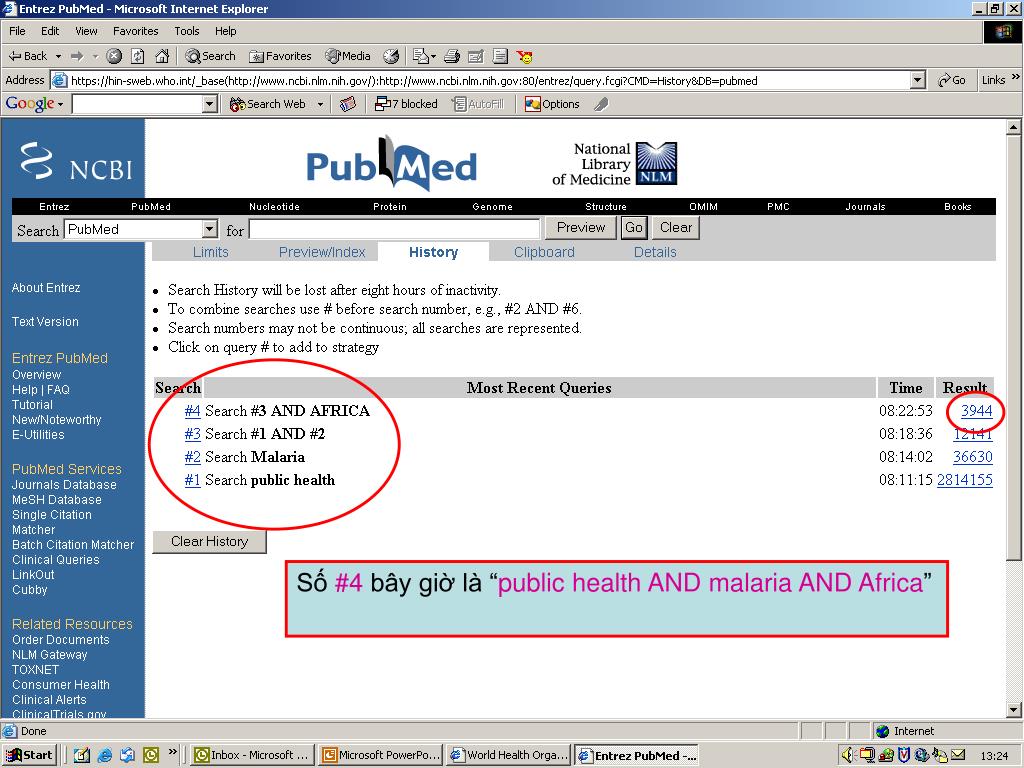Click the Messenger smiley icon
Screen dimensions: 1024x768
tap(524, 56)
